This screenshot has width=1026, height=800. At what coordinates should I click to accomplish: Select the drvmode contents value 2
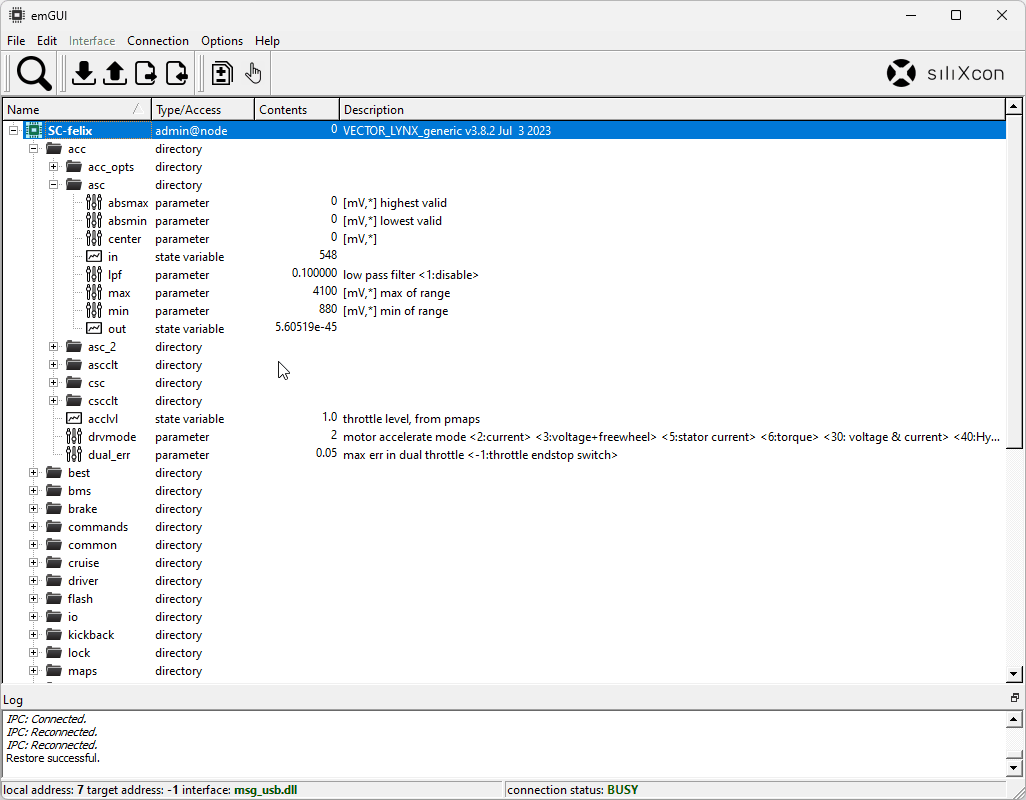tap(334, 435)
